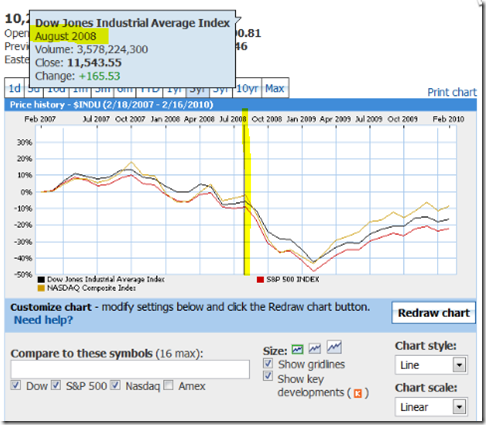Viewport: 486px width, 425px height.
Task: Click the Oct 2008 axis label
Action: tap(267, 119)
